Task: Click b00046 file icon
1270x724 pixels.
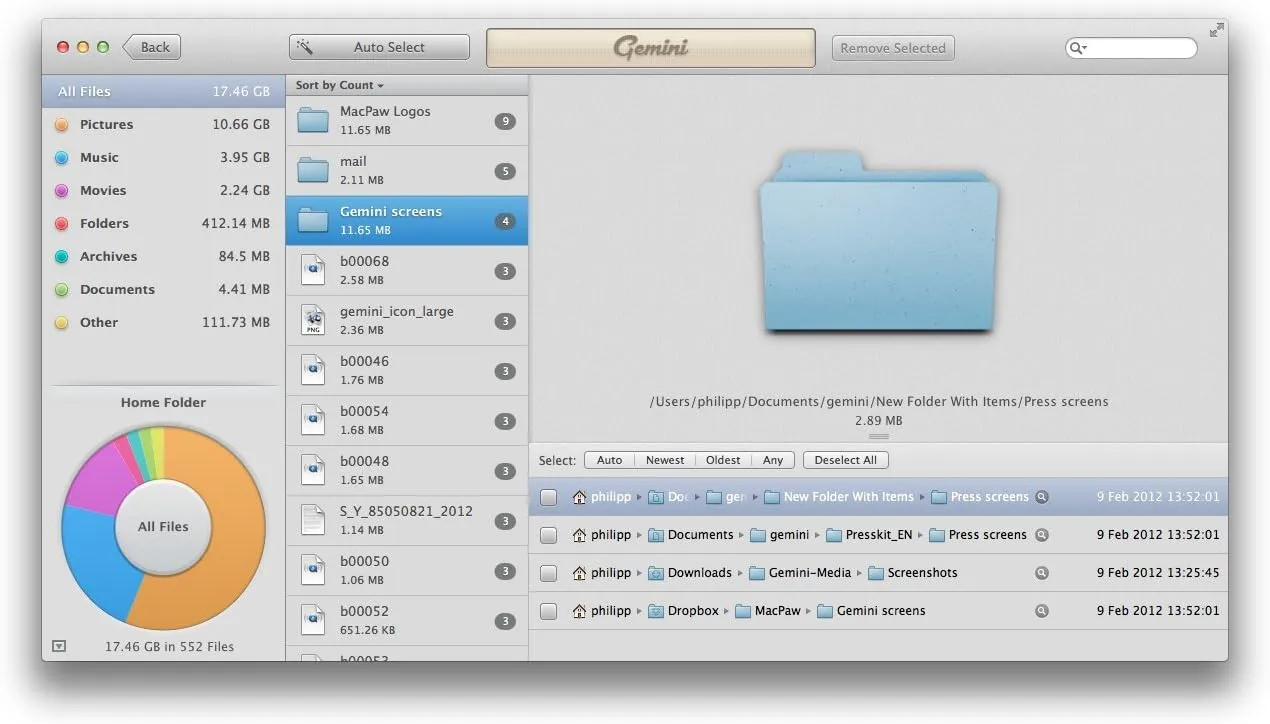Action: pos(313,371)
